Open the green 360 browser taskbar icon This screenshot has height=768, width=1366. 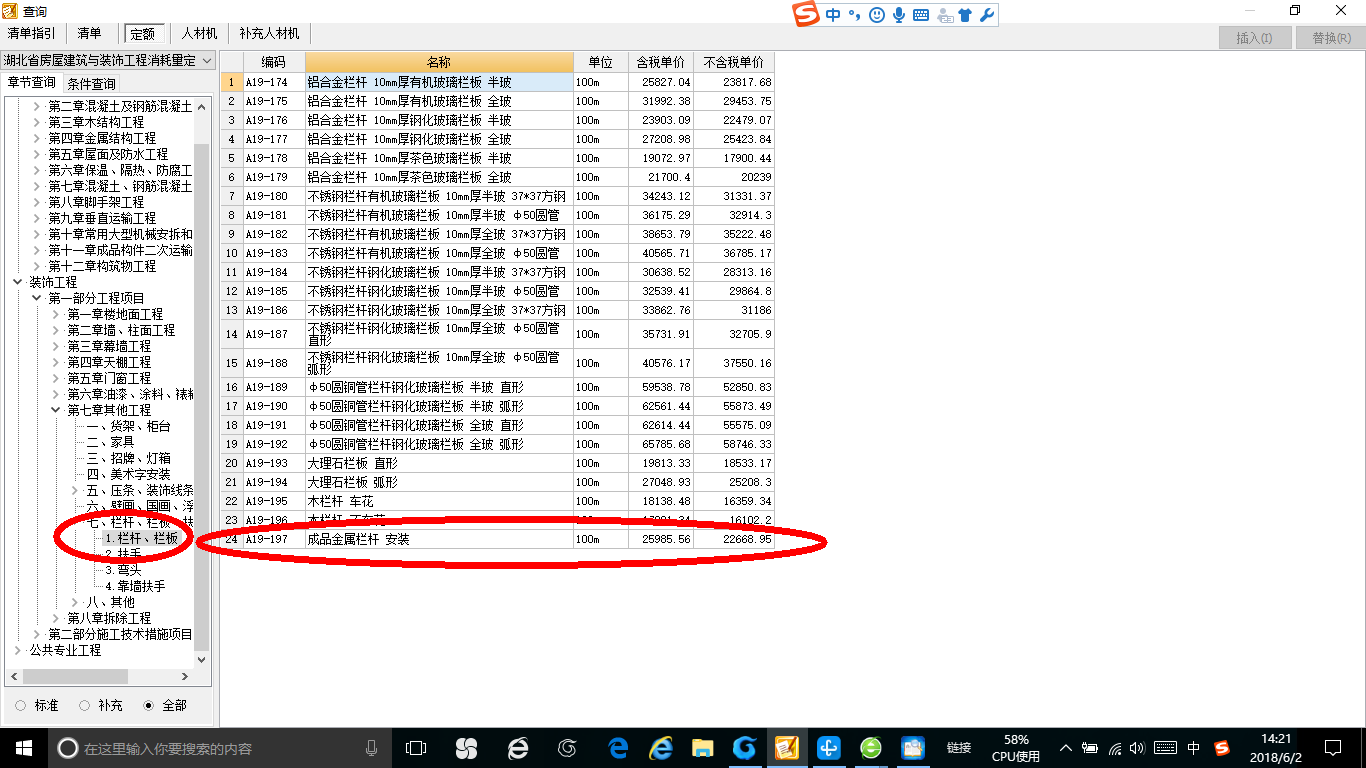click(x=871, y=748)
